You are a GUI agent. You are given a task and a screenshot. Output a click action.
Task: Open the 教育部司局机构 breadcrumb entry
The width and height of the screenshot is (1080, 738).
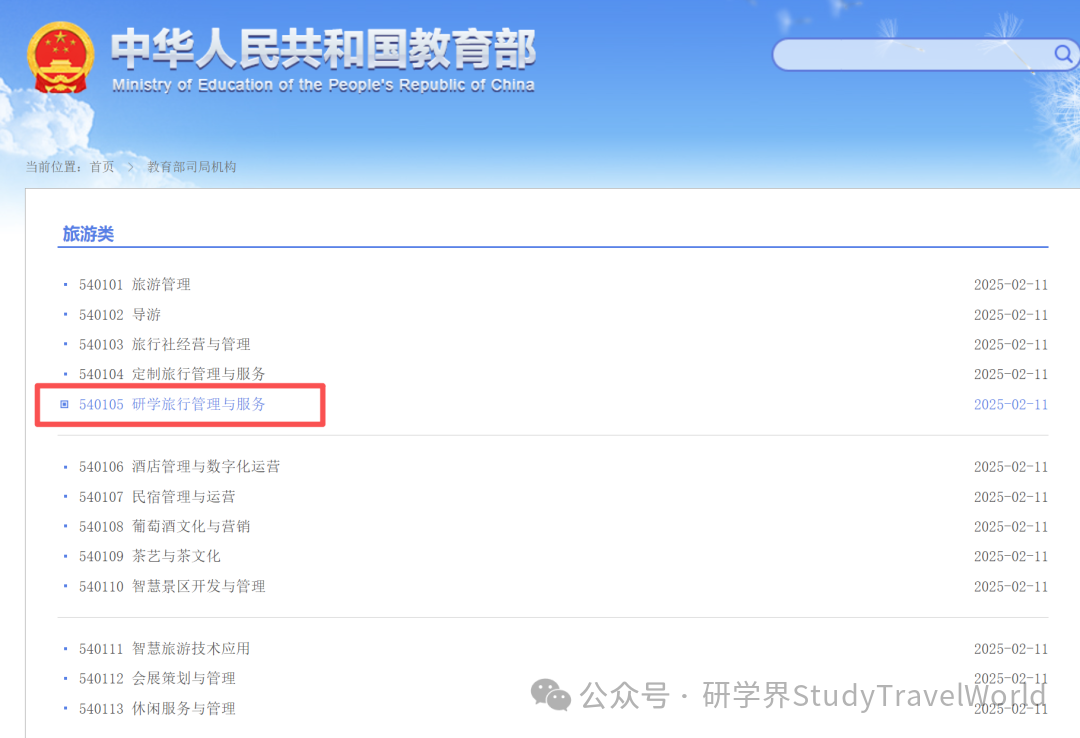pyautogui.click(x=191, y=167)
